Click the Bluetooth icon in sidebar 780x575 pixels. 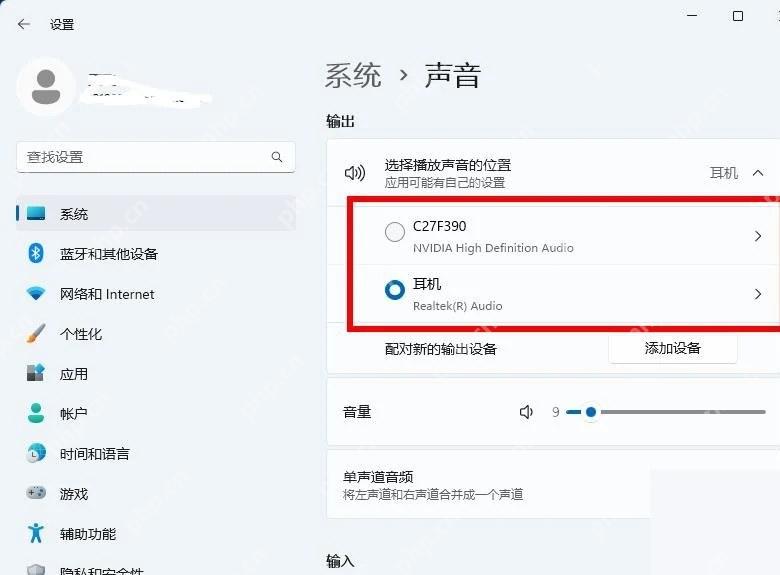coord(36,254)
